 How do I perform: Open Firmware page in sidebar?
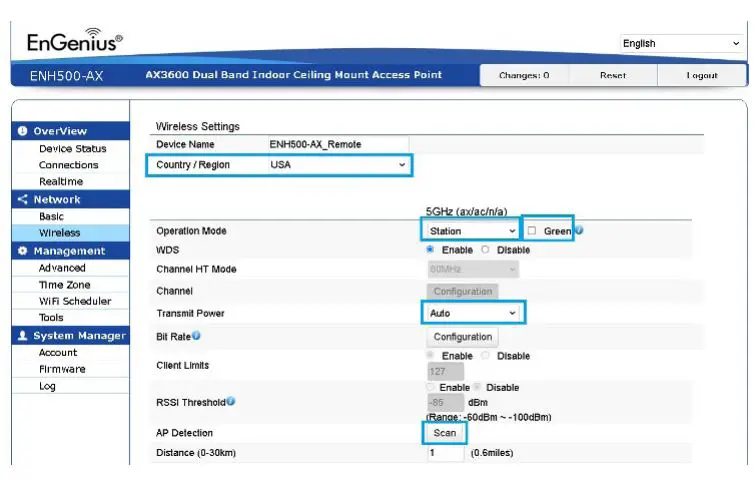pyautogui.click(x=62, y=369)
